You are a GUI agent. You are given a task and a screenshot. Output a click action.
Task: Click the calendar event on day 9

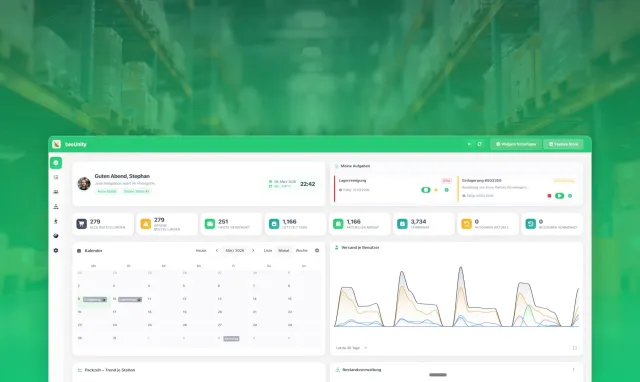pyautogui.click(x=95, y=300)
